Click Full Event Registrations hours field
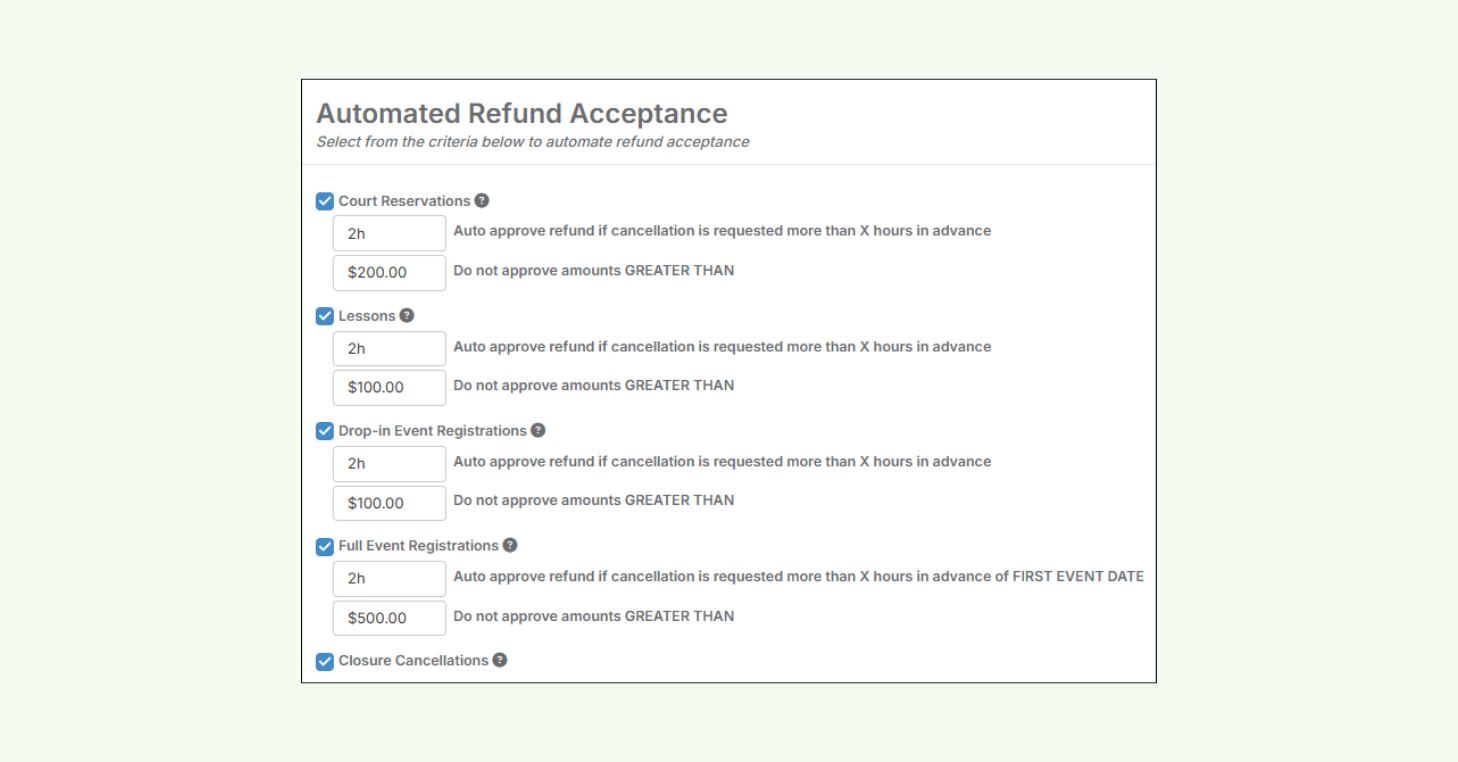The image size is (1458, 762). (389, 578)
